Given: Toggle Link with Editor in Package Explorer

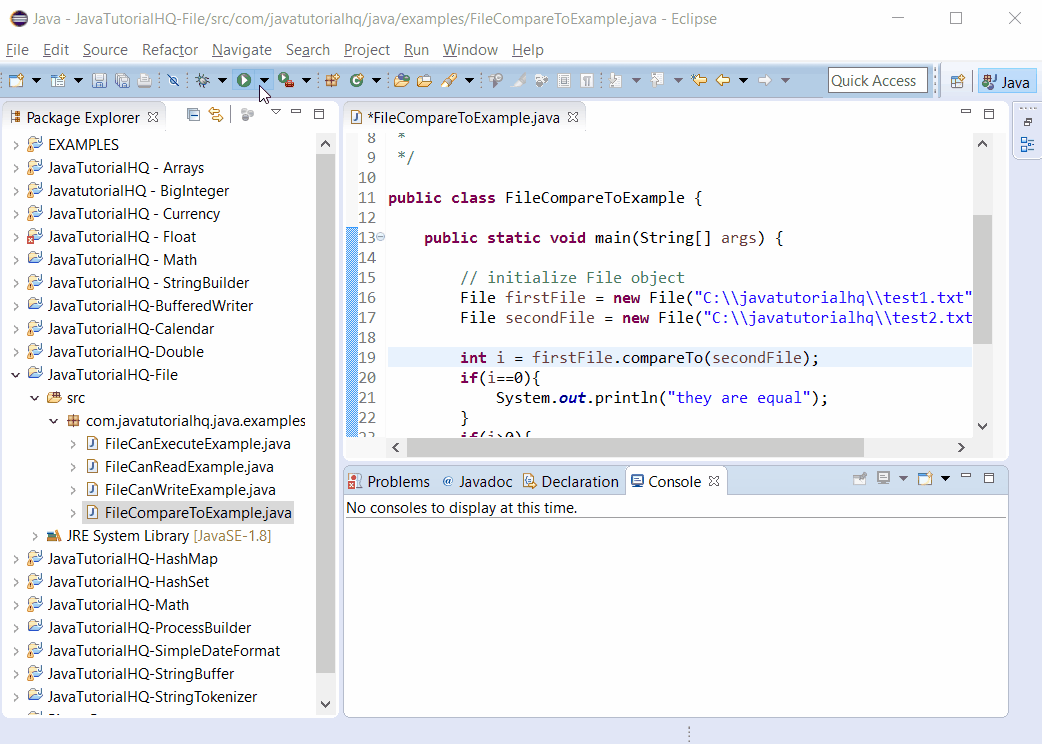Looking at the screenshot, I should pos(216,115).
